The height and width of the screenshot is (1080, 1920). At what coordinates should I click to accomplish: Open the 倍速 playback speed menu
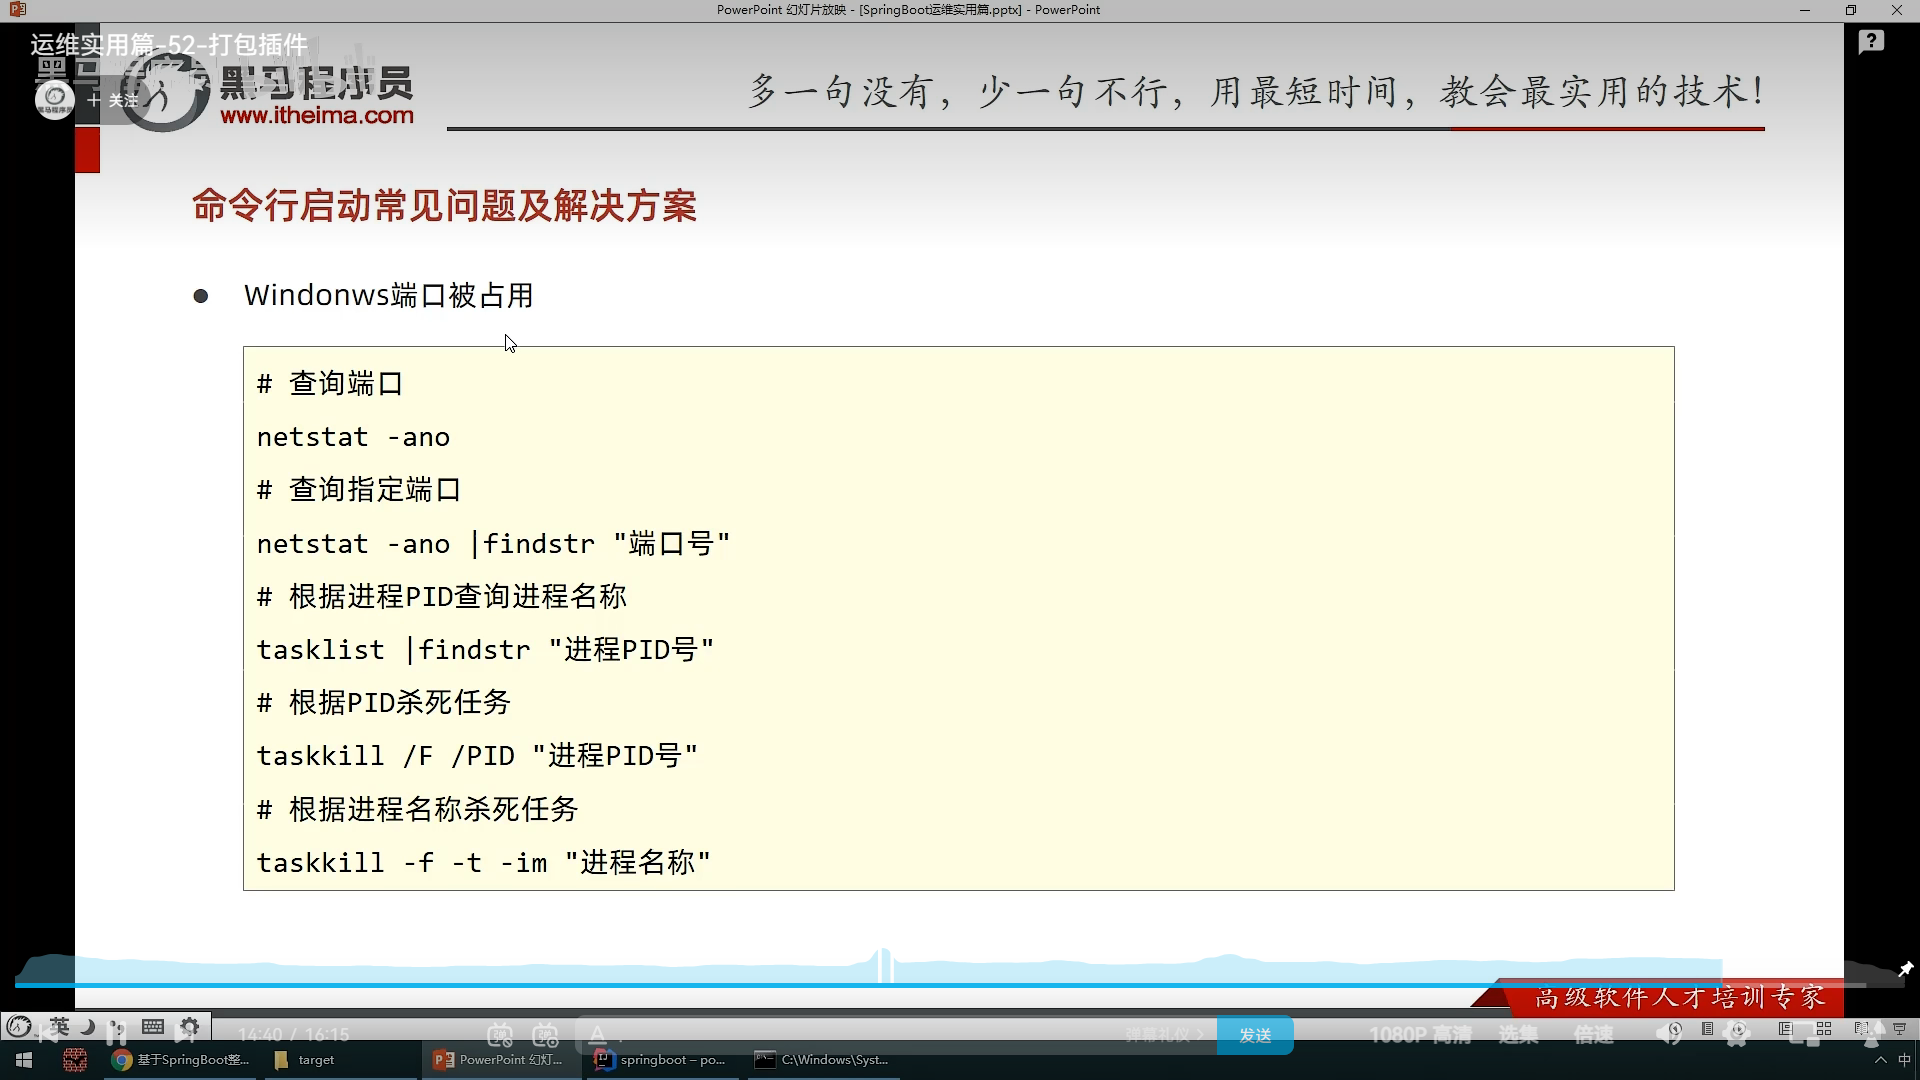pos(1594,1035)
